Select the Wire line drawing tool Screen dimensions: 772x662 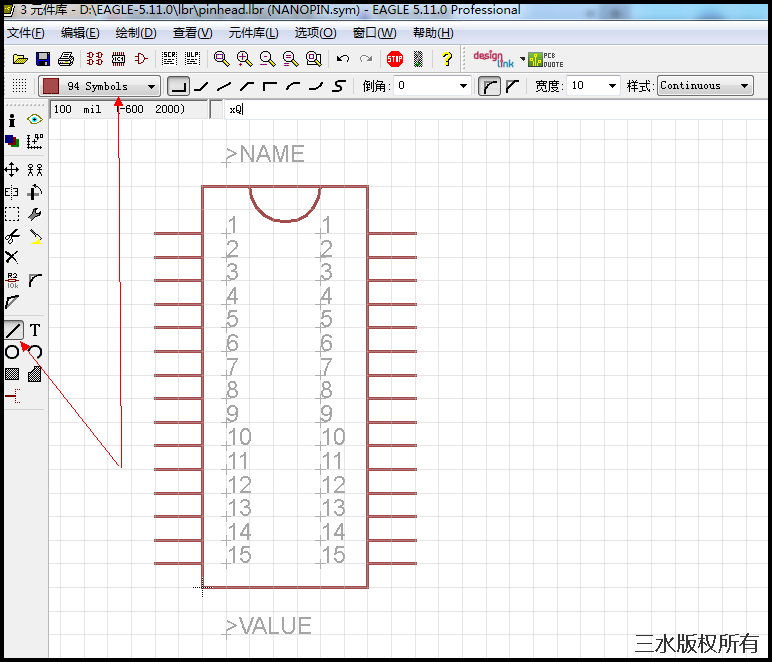coord(13,330)
